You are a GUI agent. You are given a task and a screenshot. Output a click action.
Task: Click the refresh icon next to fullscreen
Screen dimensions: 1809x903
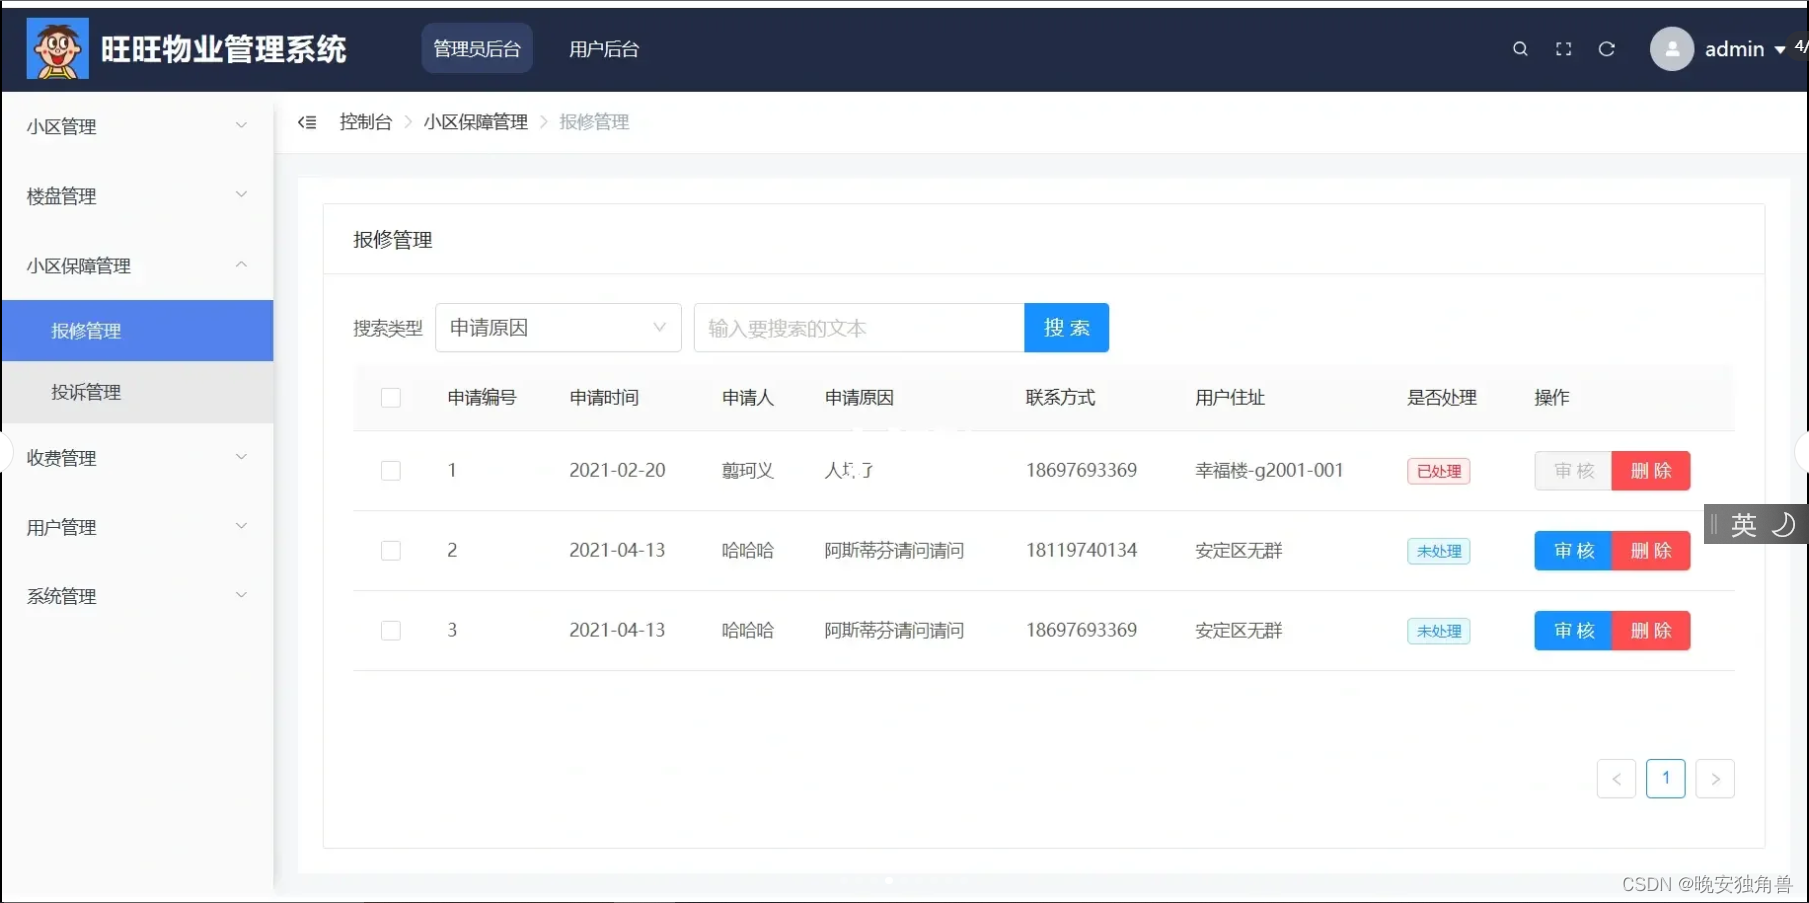pyautogui.click(x=1607, y=48)
